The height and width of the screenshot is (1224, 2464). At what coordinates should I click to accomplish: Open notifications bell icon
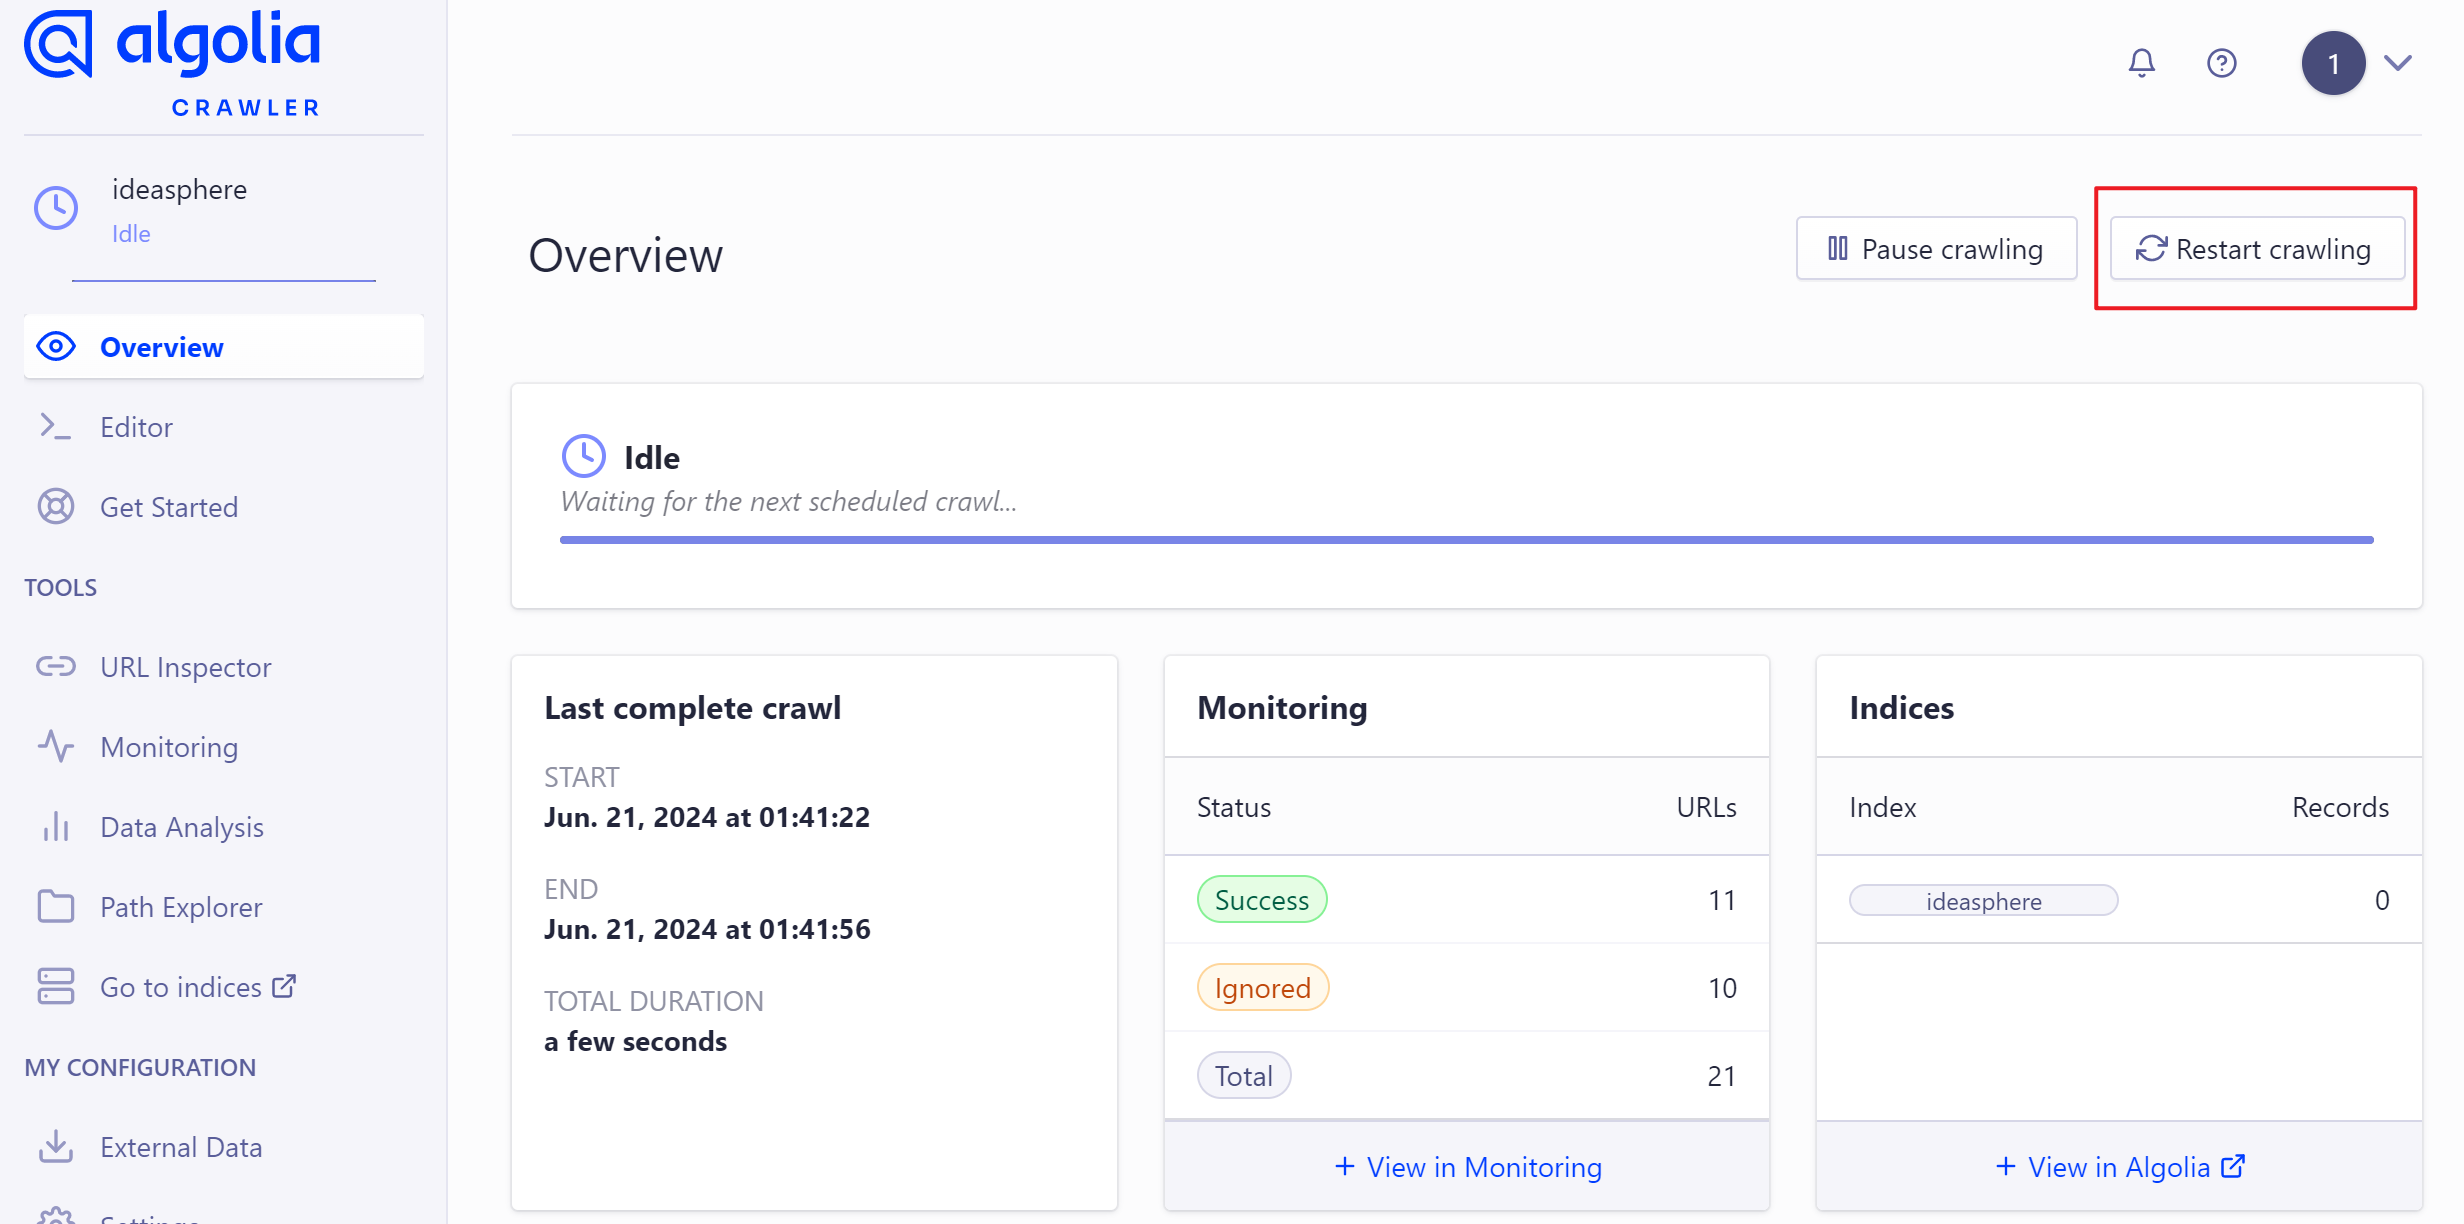(2141, 63)
